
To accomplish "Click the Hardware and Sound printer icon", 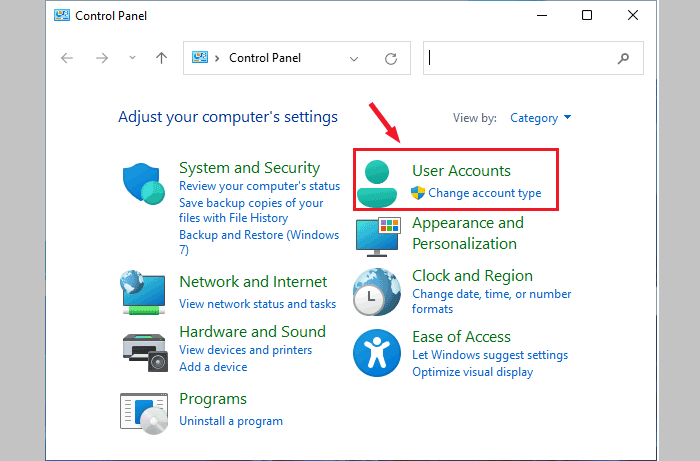I will point(145,353).
